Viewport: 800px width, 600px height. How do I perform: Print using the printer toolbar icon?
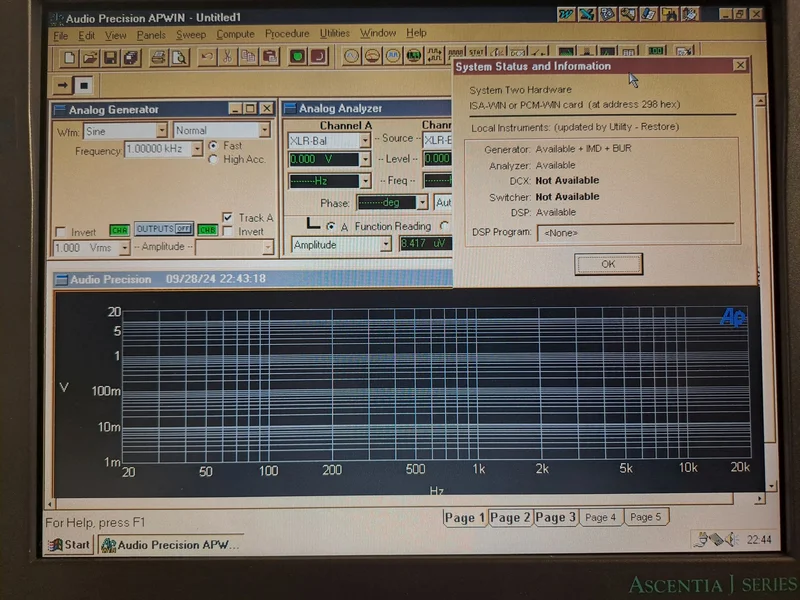coord(158,58)
